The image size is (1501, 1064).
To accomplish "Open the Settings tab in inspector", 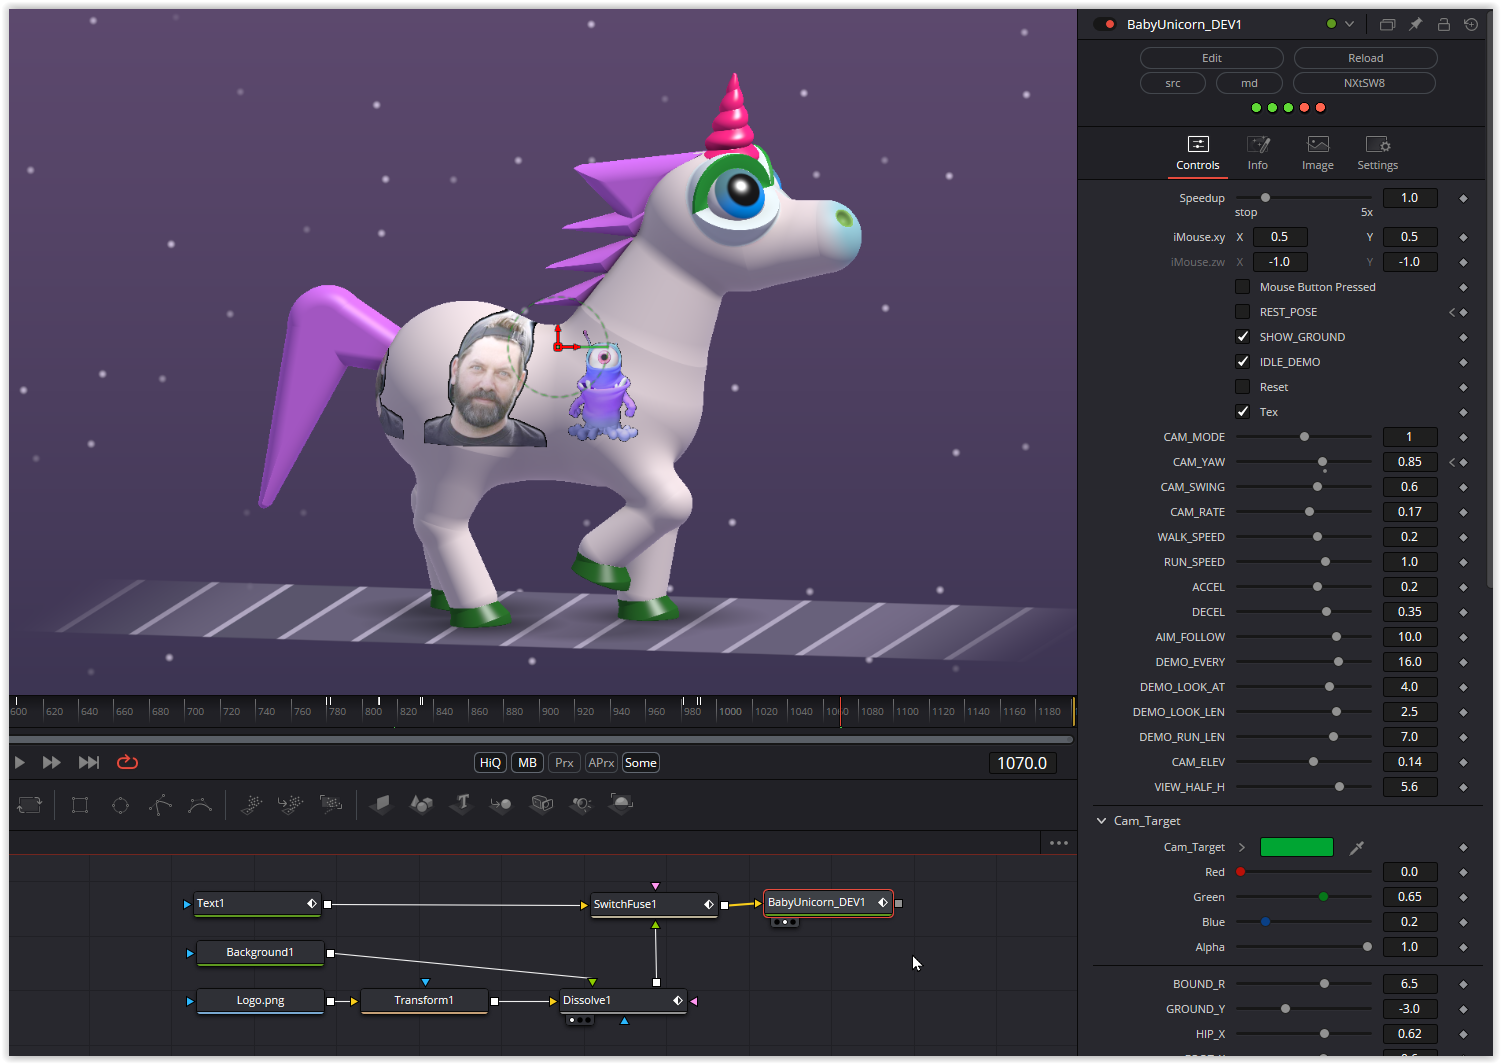I will point(1378,153).
